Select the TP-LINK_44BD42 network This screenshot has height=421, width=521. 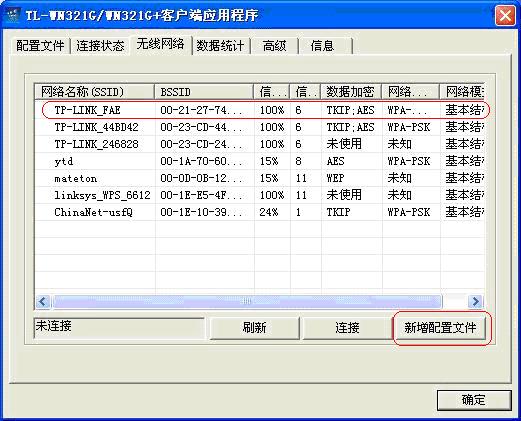(260, 127)
